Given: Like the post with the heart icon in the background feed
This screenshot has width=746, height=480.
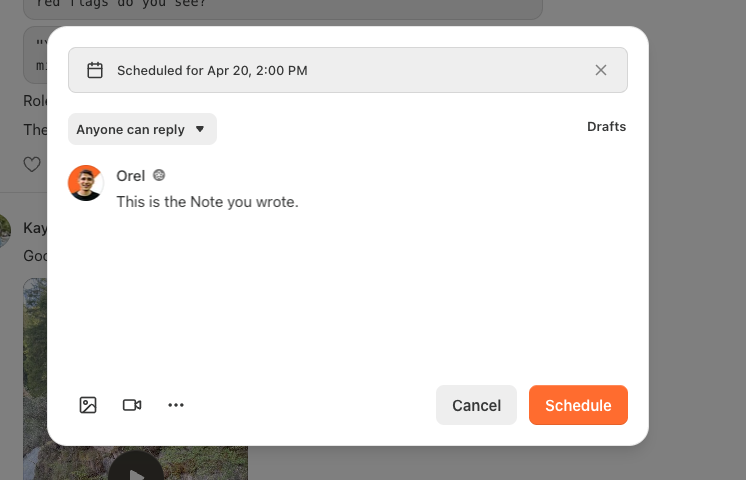Looking at the screenshot, I should (32, 165).
